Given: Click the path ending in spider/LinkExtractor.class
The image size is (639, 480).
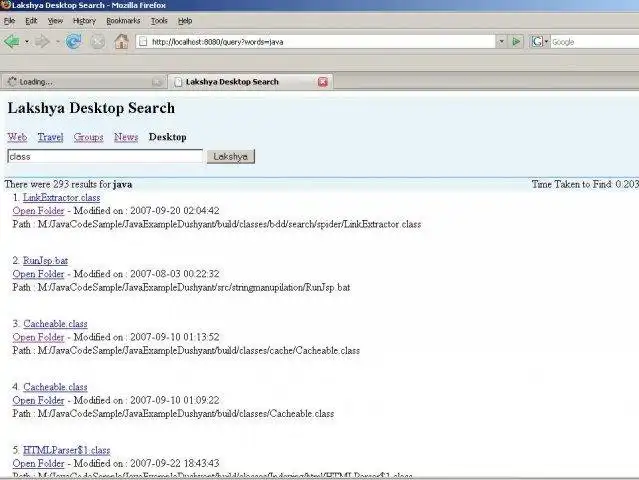Looking at the screenshot, I should point(217,225).
